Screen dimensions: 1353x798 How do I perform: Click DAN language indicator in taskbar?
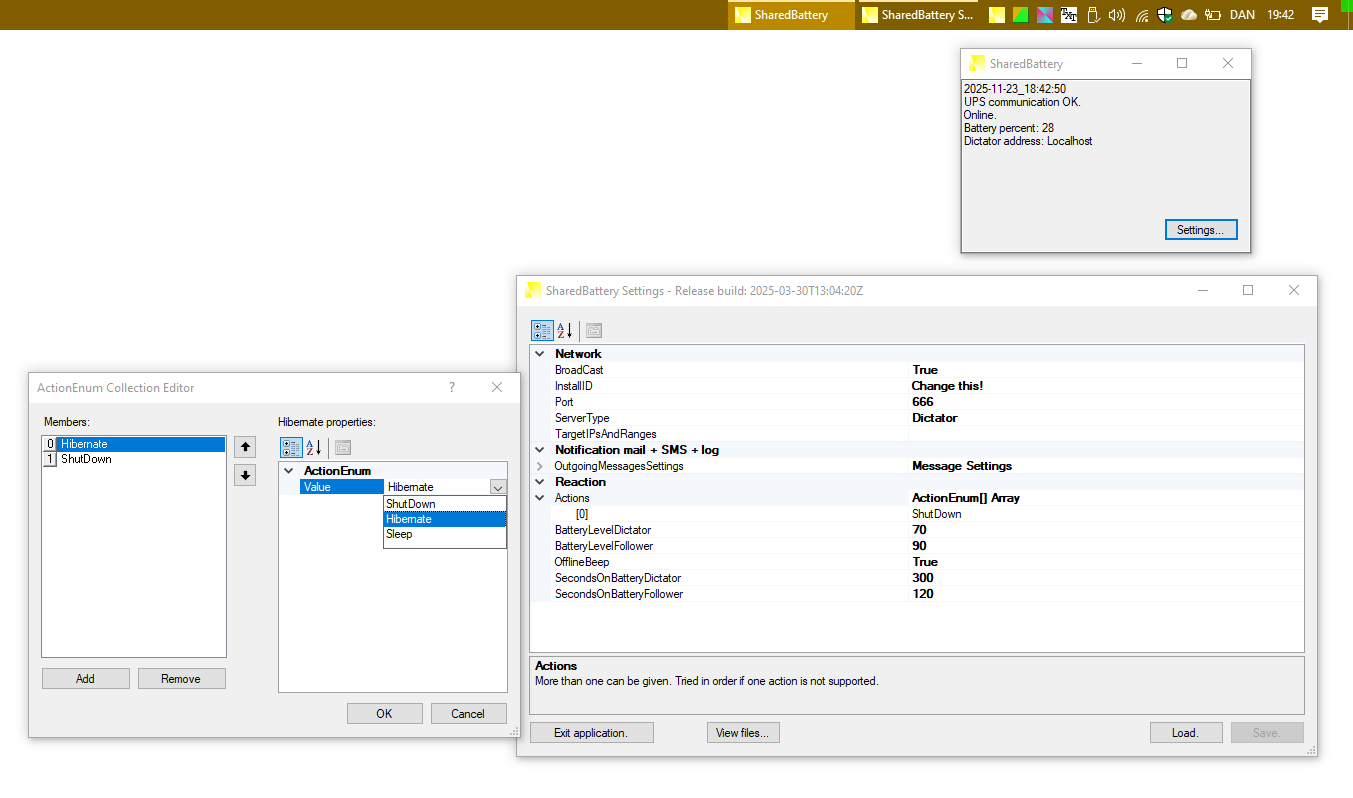point(1243,15)
